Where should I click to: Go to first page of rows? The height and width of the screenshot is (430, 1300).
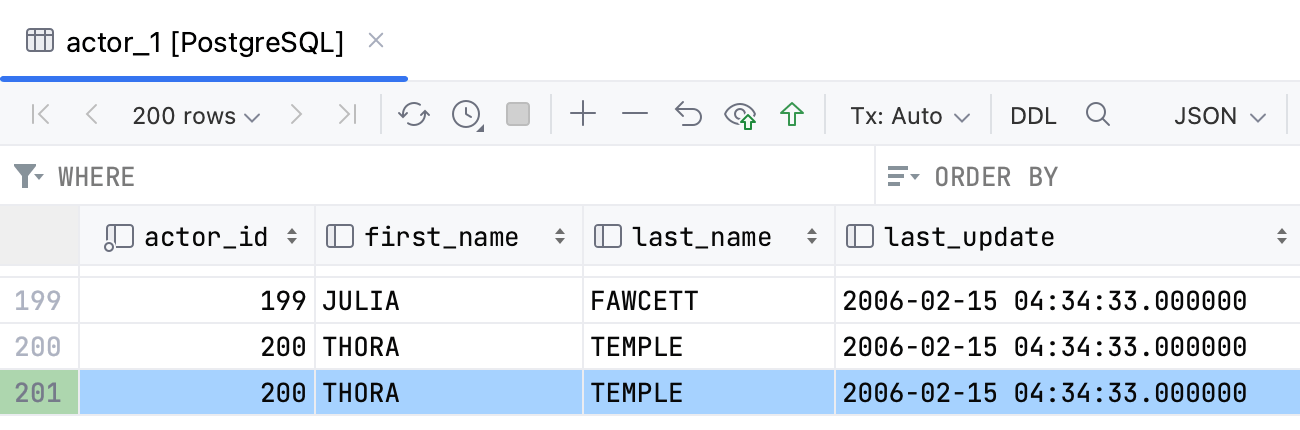pos(41,115)
